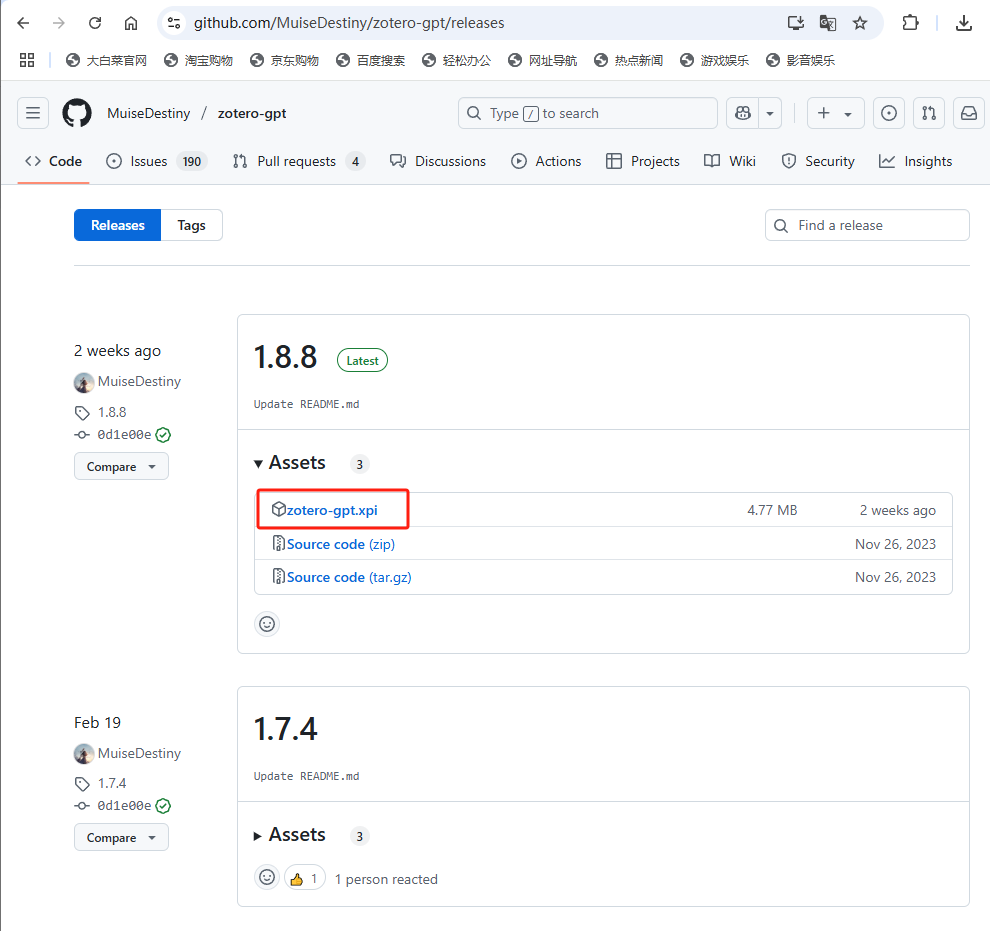View verified check for 1.8.8 commit

pos(164,435)
